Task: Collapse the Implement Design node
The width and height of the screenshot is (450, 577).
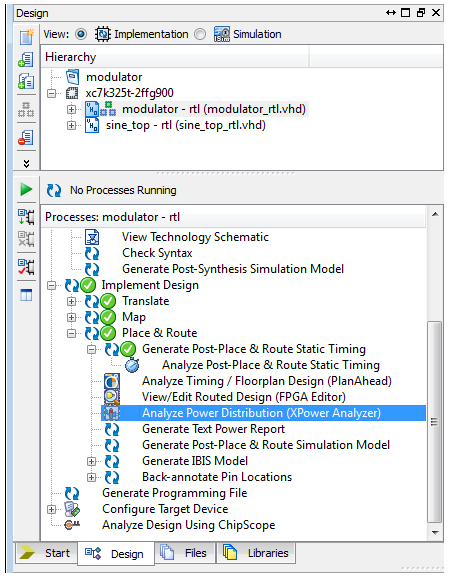Action: tap(52, 285)
